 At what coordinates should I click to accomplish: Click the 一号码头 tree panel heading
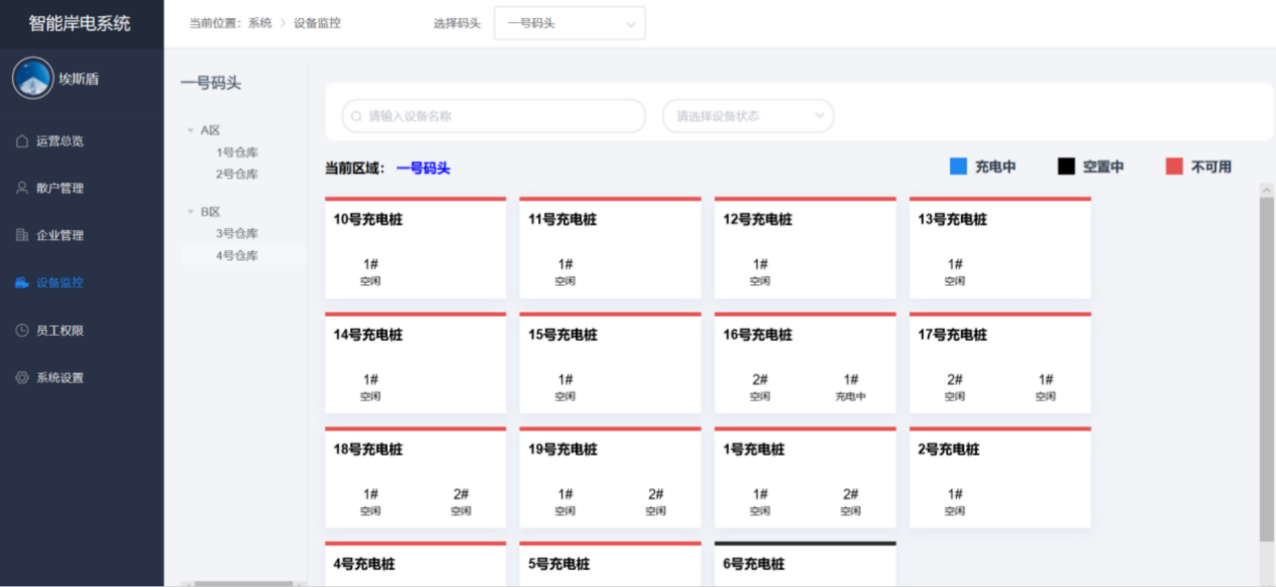(211, 83)
